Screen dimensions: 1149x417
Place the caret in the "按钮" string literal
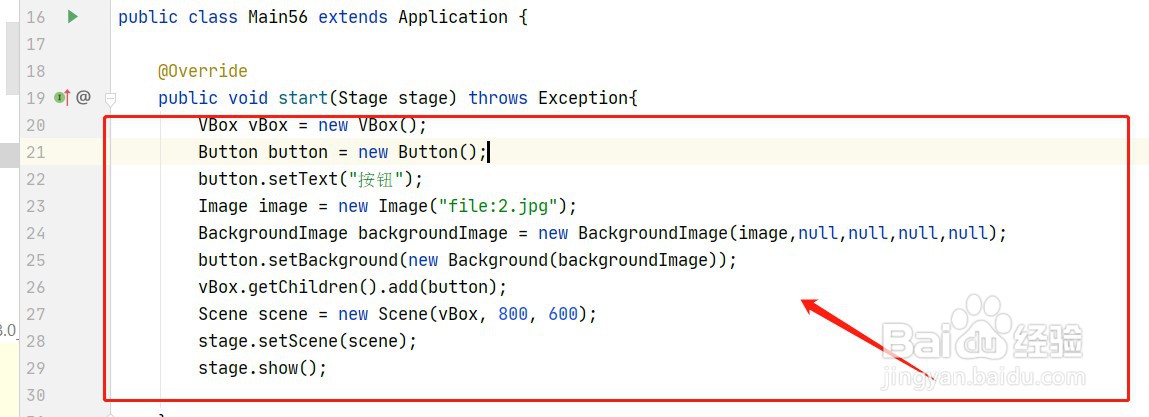[378, 179]
